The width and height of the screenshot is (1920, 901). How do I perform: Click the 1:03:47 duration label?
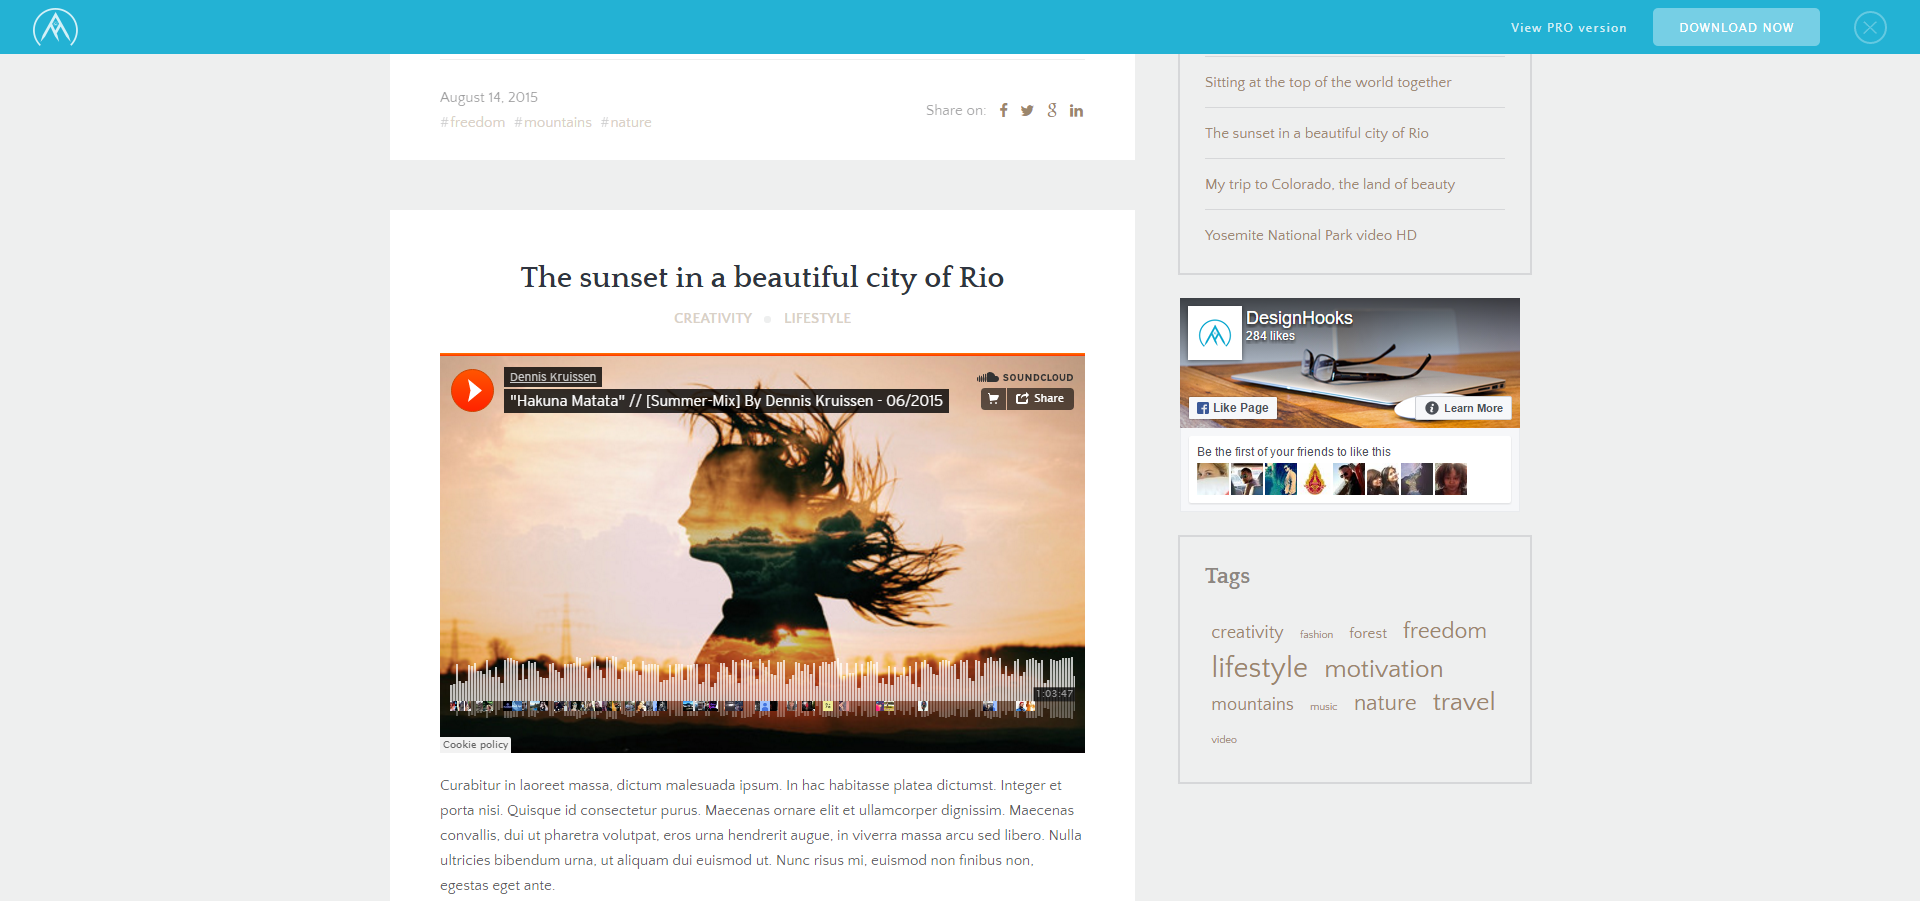pyautogui.click(x=1054, y=694)
